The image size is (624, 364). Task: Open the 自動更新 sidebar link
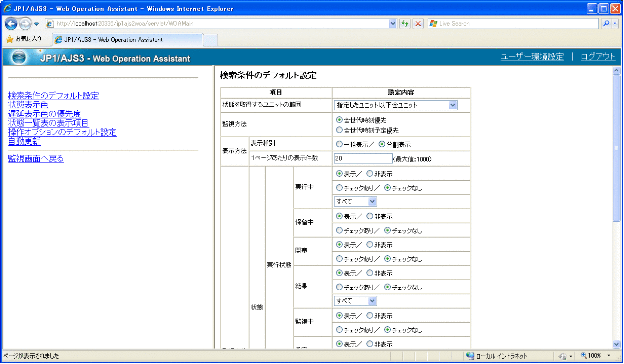pos(24,141)
